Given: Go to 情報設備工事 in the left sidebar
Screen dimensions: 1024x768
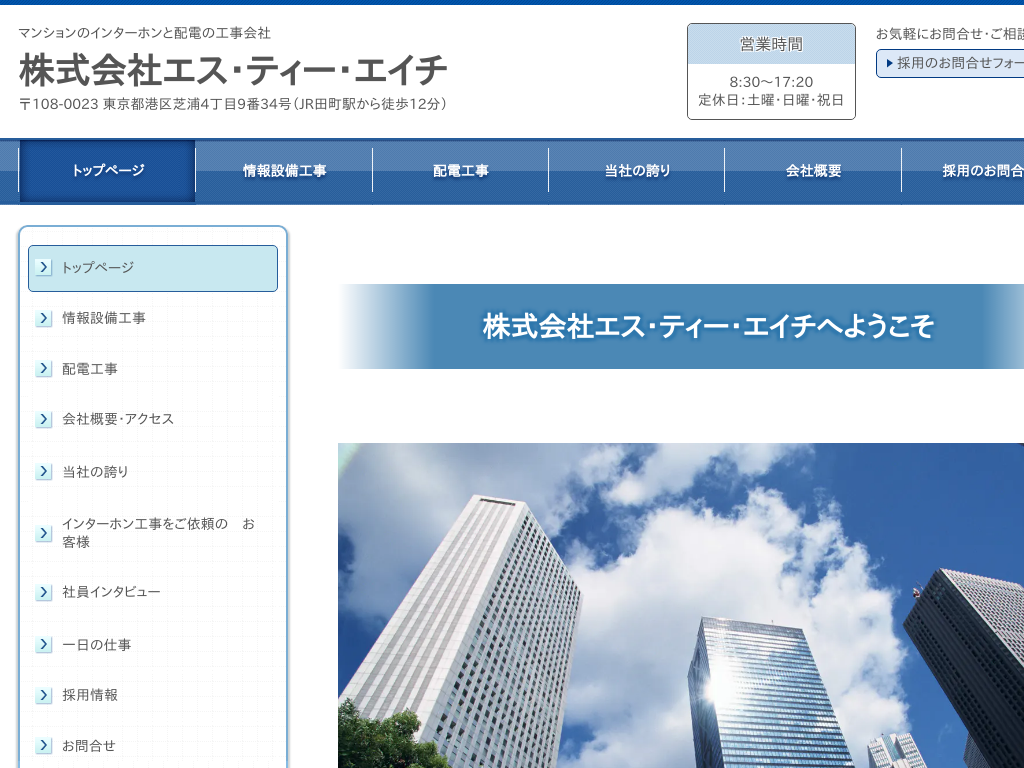Looking at the screenshot, I should tap(153, 318).
